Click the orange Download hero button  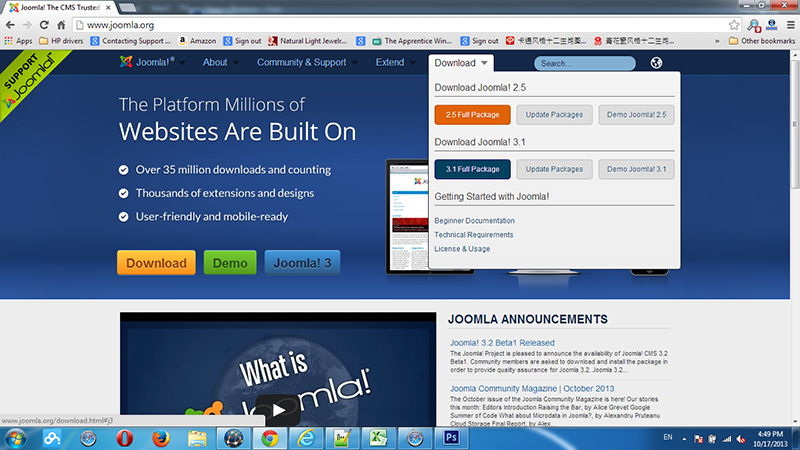pos(156,263)
